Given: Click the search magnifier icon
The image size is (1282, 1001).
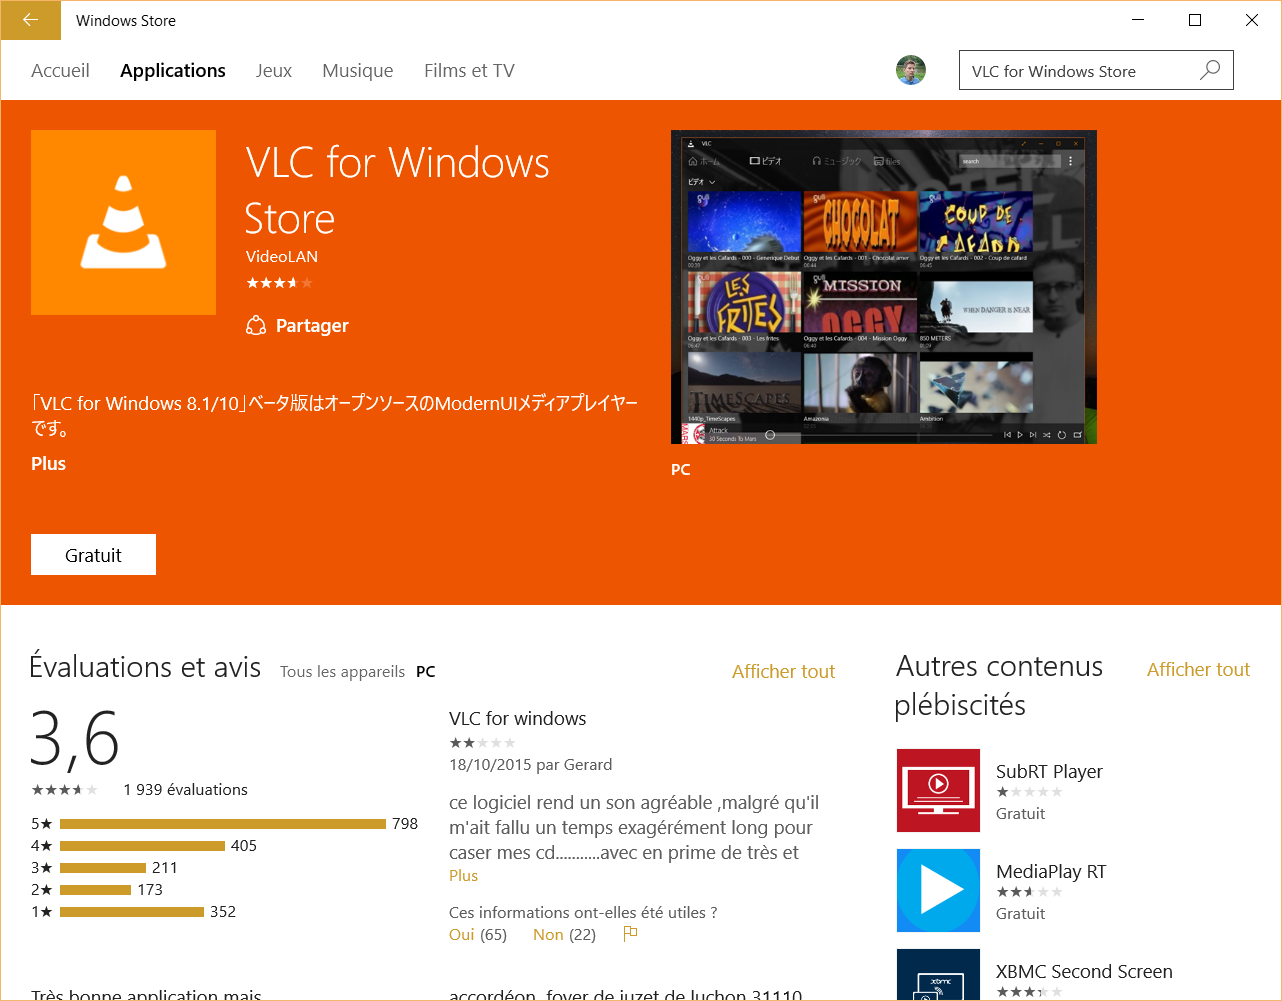Looking at the screenshot, I should pyautogui.click(x=1210, y=70).
